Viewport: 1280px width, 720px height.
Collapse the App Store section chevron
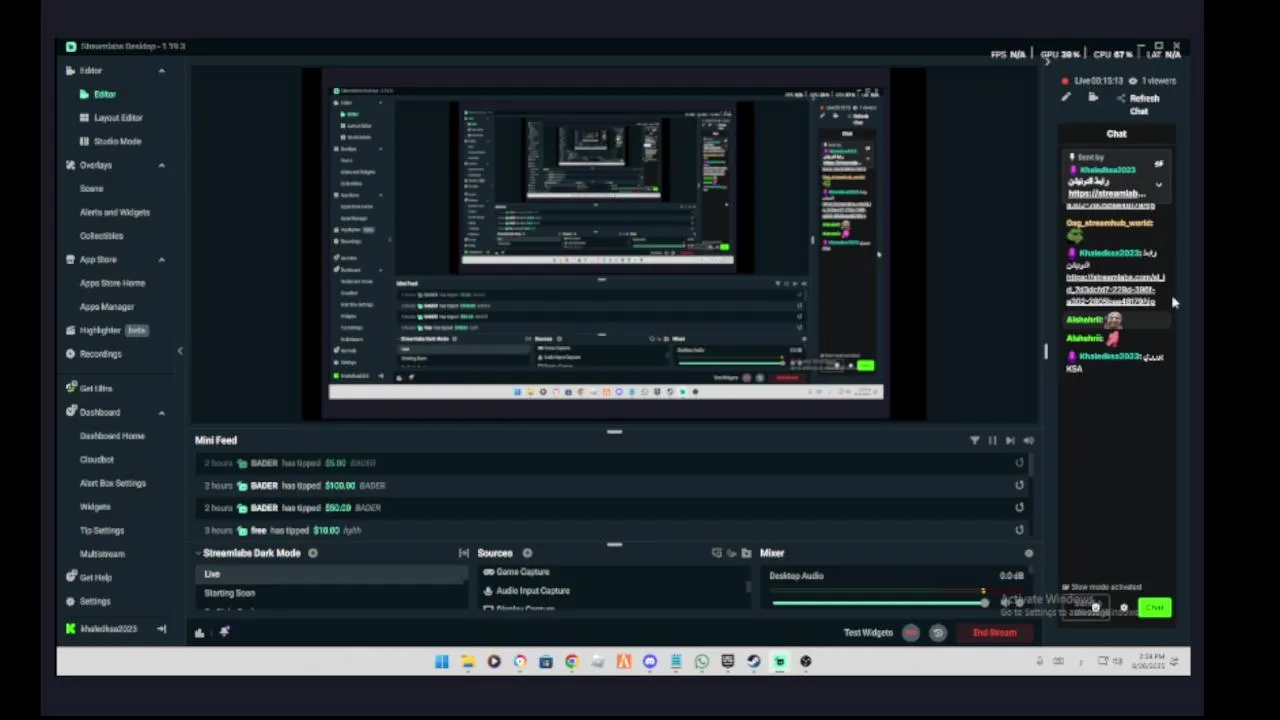click(x=162, y=260)
